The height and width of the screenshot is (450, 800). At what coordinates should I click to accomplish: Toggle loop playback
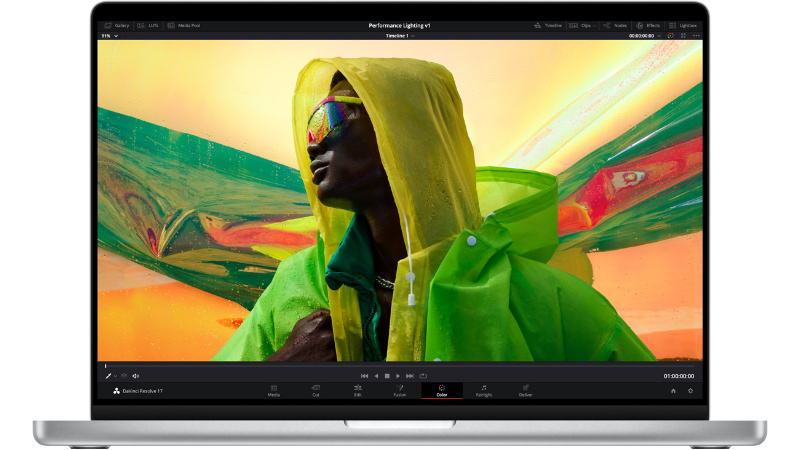423,376
